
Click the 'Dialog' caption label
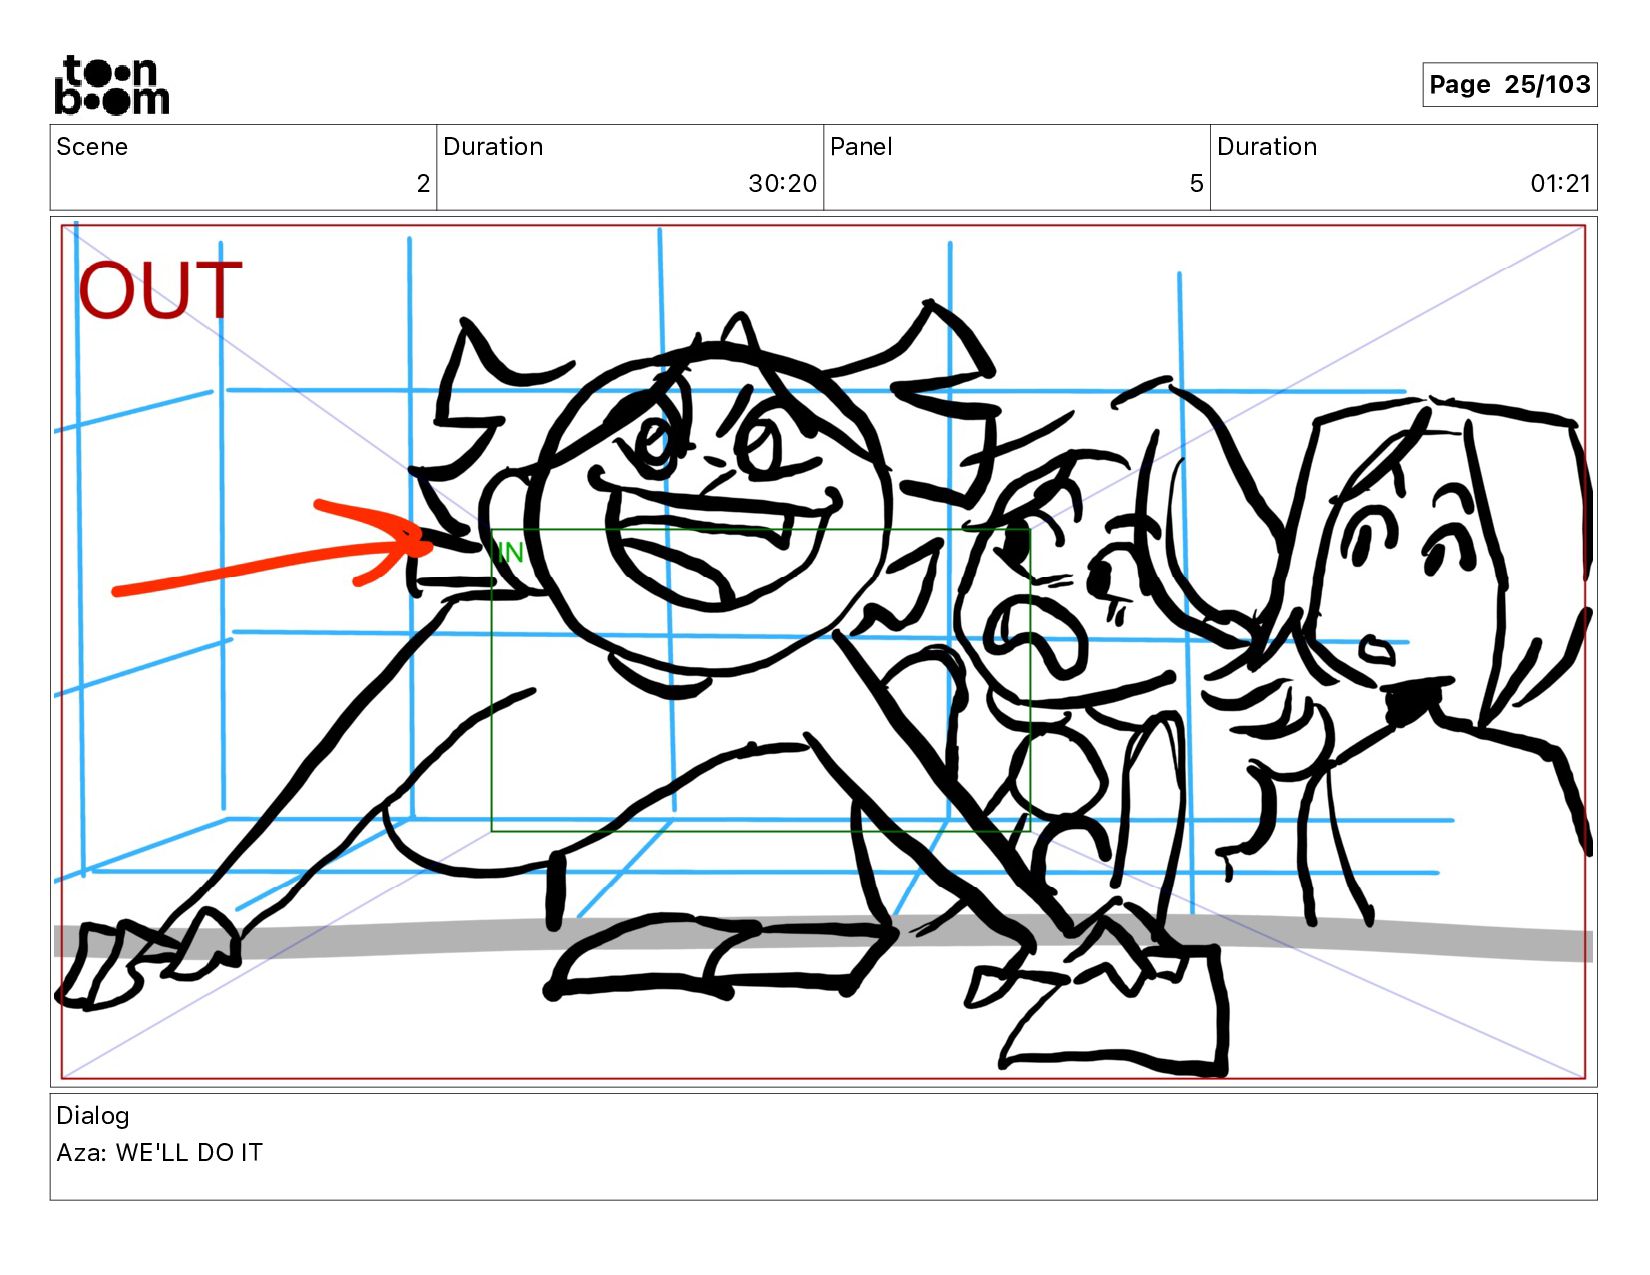[93, 1116]
